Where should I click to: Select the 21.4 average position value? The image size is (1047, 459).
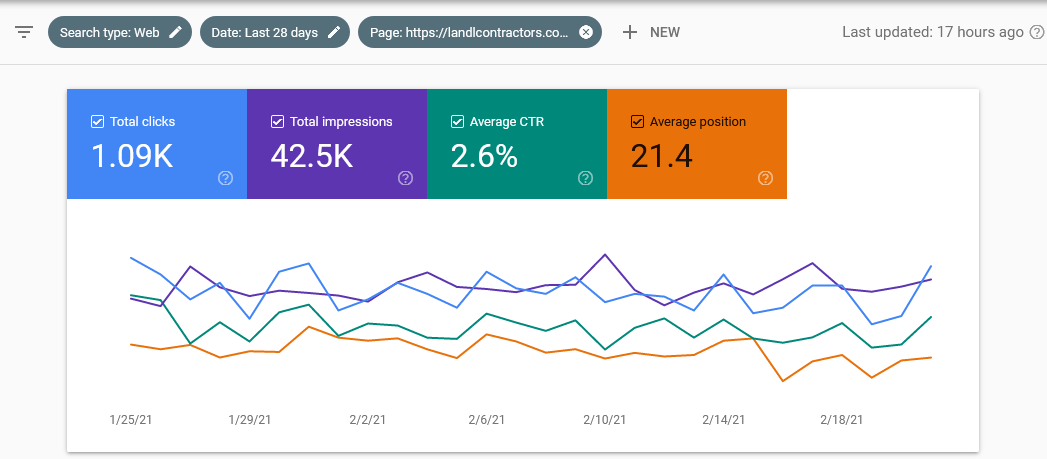[x=662, y=156]
